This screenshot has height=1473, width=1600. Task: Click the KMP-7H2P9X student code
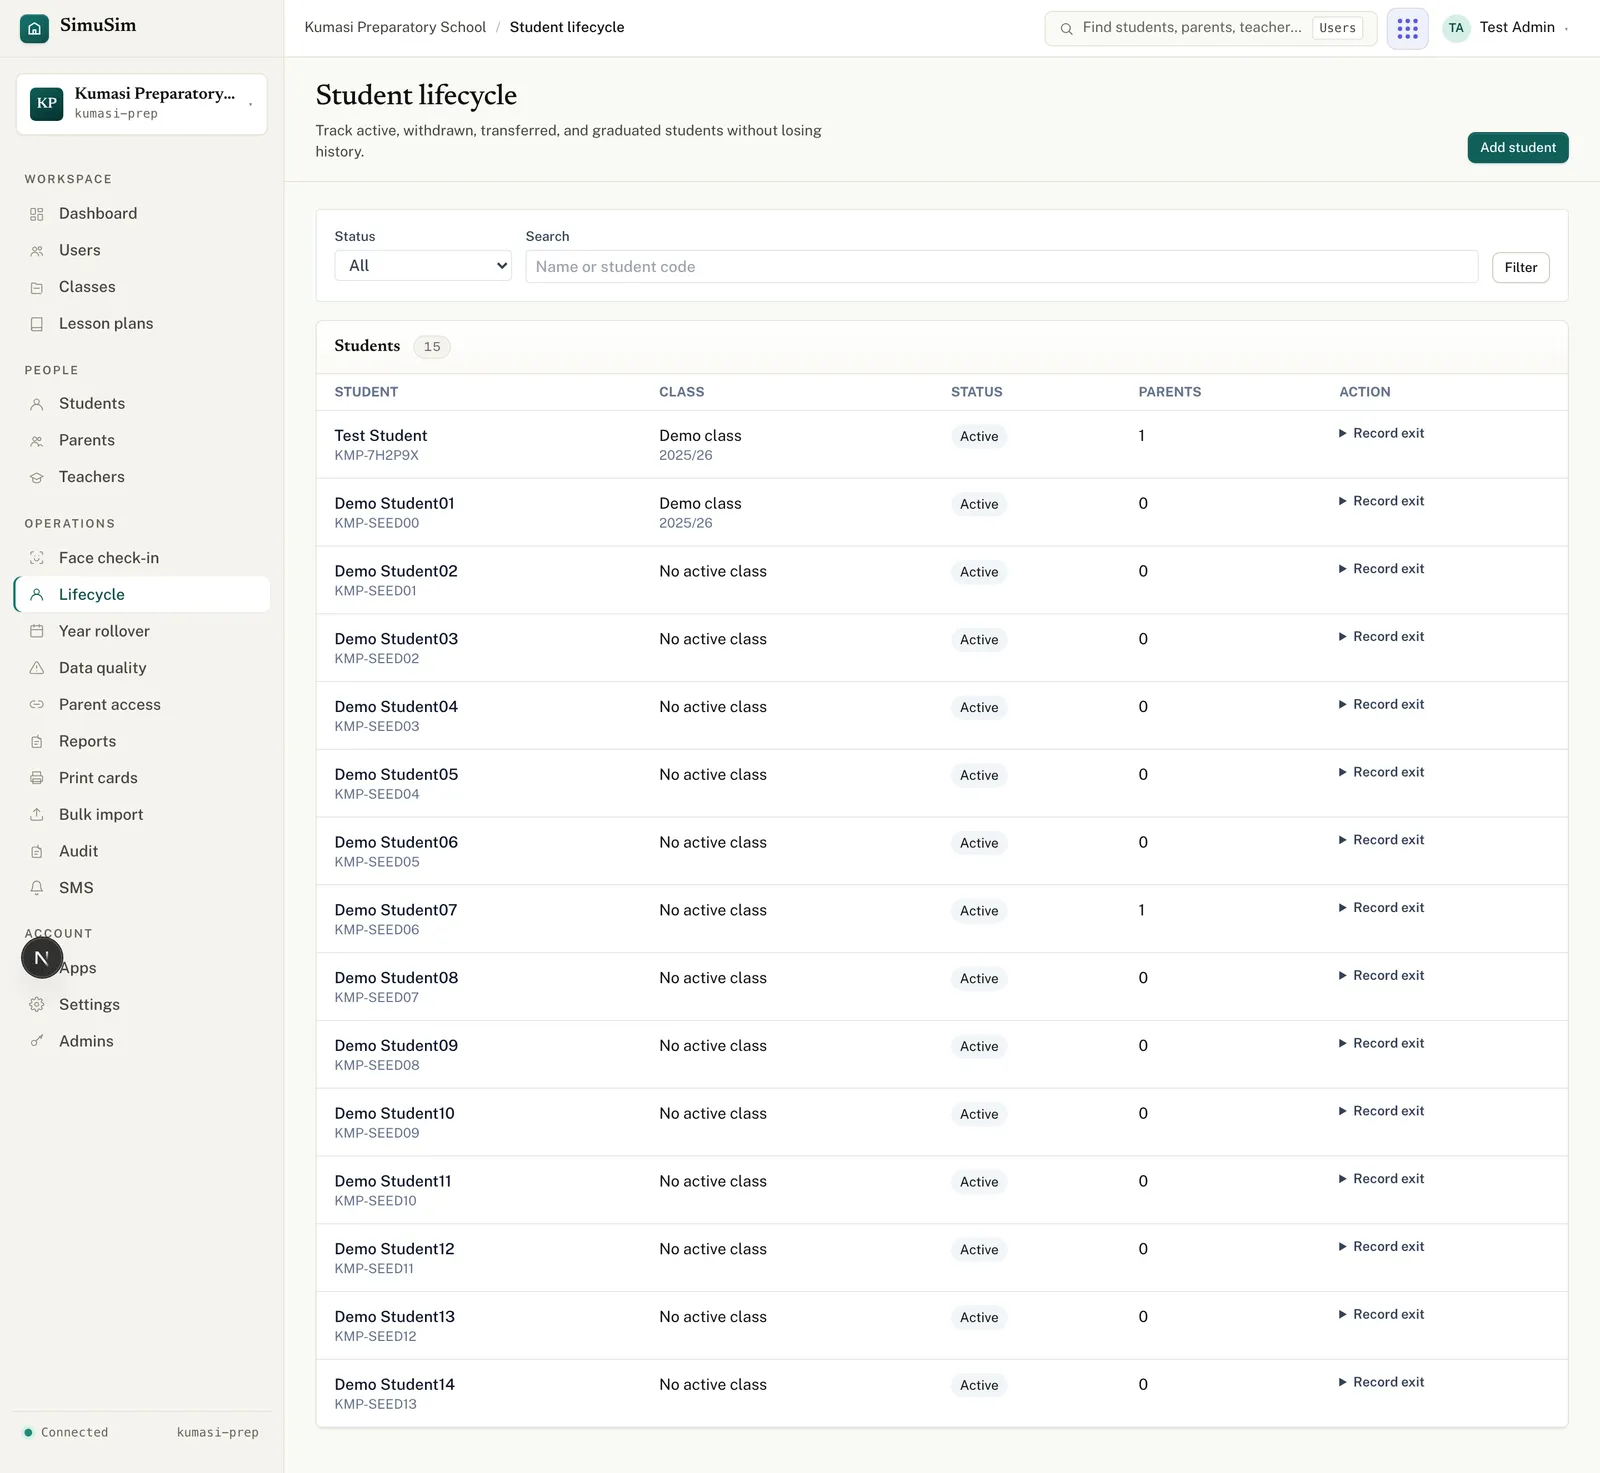(377, 456)
